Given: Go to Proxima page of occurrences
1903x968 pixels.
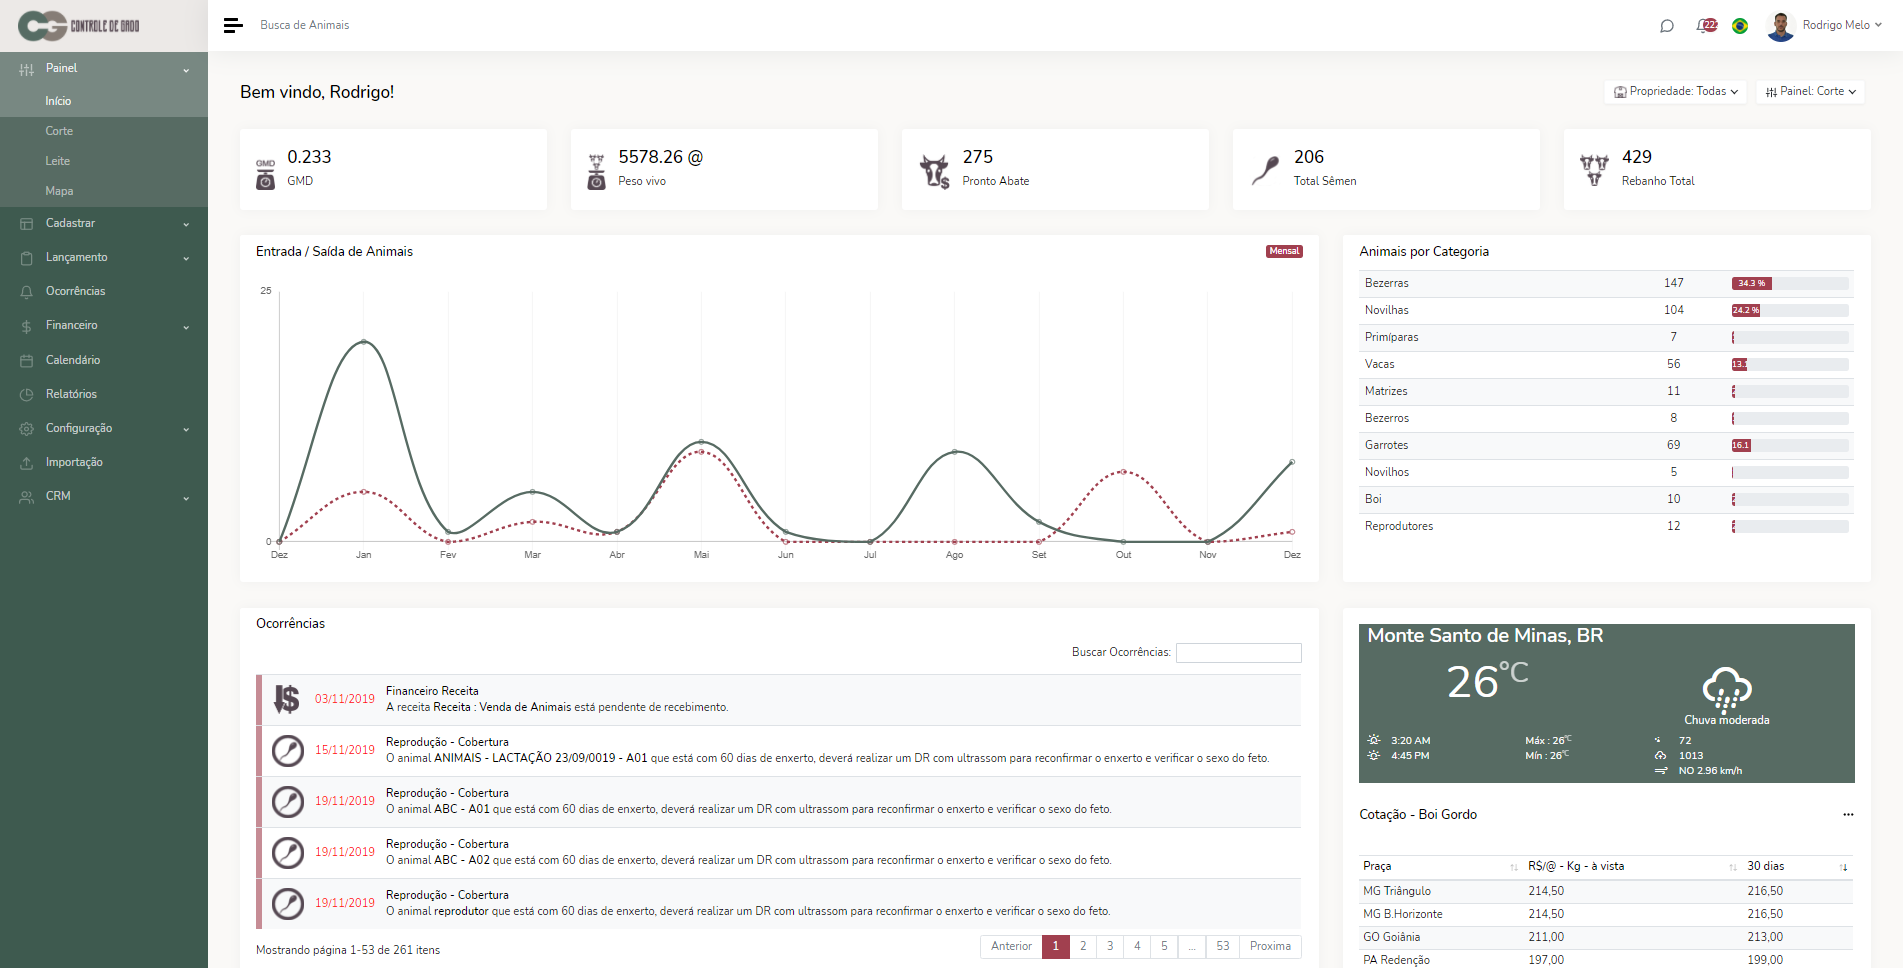Looking at the screenshot, I should click(x=1270, y=946).
